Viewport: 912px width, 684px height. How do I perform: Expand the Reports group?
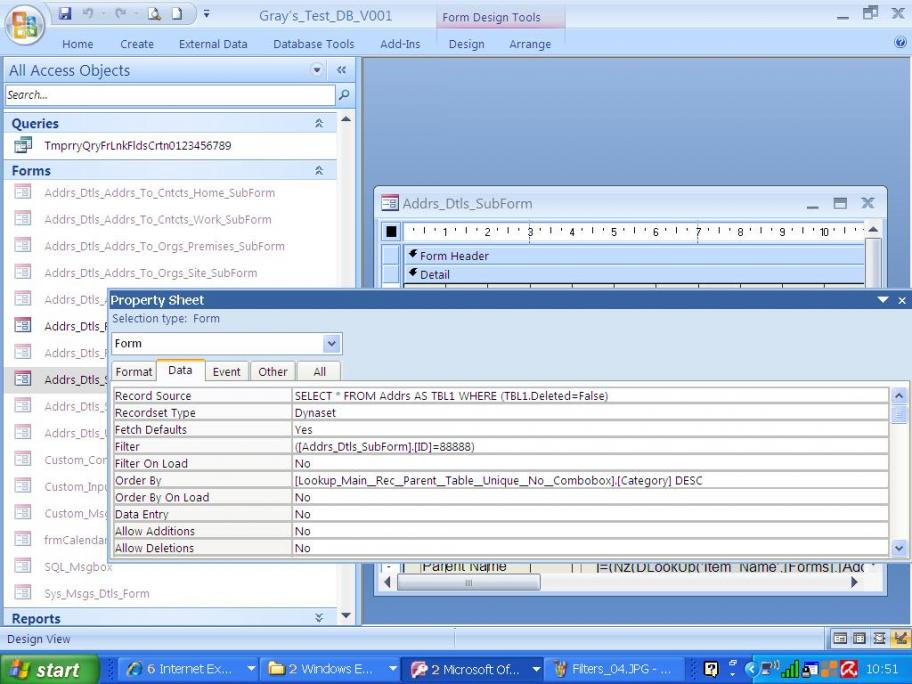319,618
